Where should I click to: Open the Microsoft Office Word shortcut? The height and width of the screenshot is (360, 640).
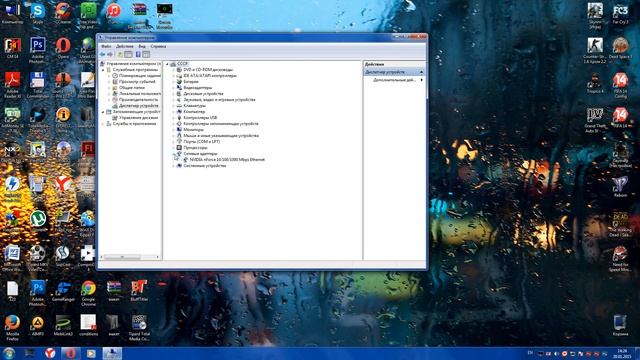click(x=12, y=258)
